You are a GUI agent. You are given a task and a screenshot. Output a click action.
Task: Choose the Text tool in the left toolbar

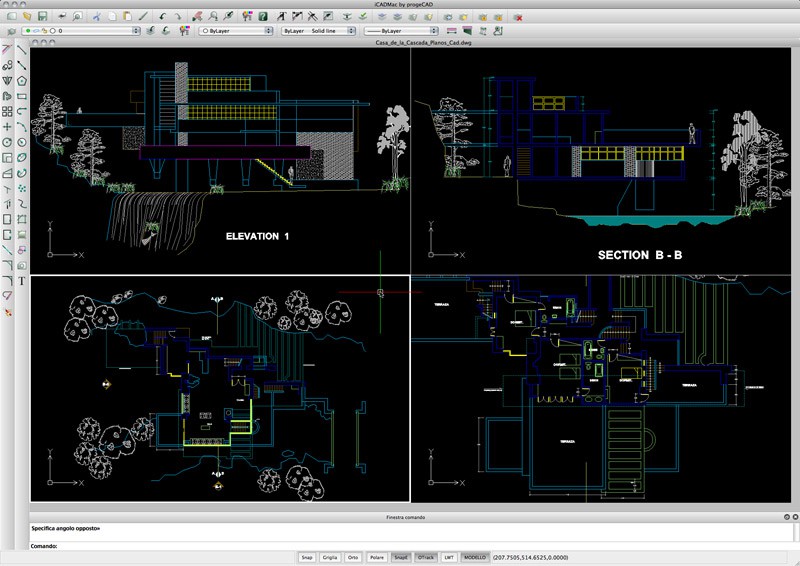(21, 281)
